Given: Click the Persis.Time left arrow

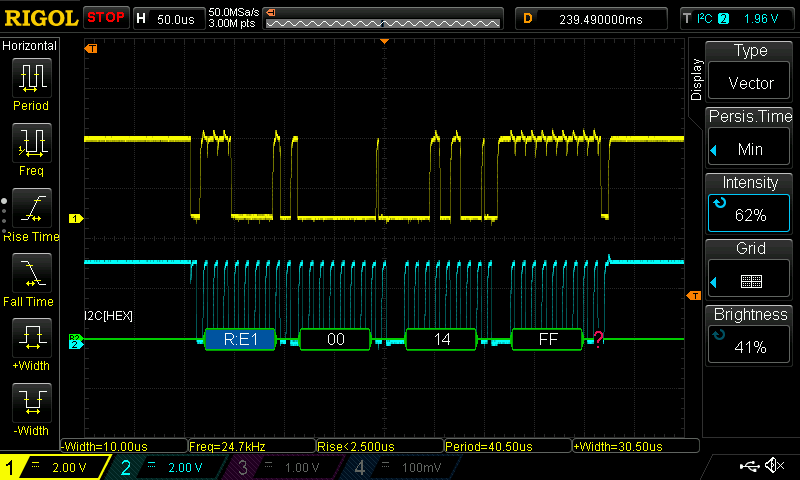Looking at the screenshot, I should tap(714, 150).
